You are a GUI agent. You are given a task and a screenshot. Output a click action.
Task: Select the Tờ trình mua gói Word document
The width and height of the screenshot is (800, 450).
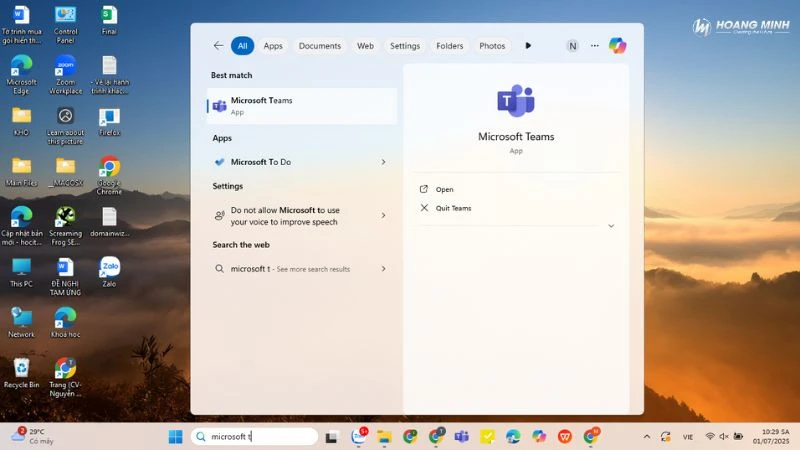point(21,24)
